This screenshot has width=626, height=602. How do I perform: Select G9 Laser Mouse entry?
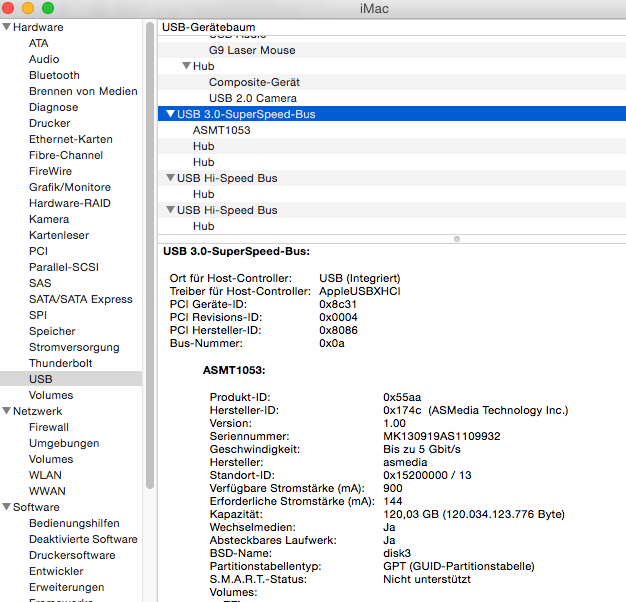251,50
